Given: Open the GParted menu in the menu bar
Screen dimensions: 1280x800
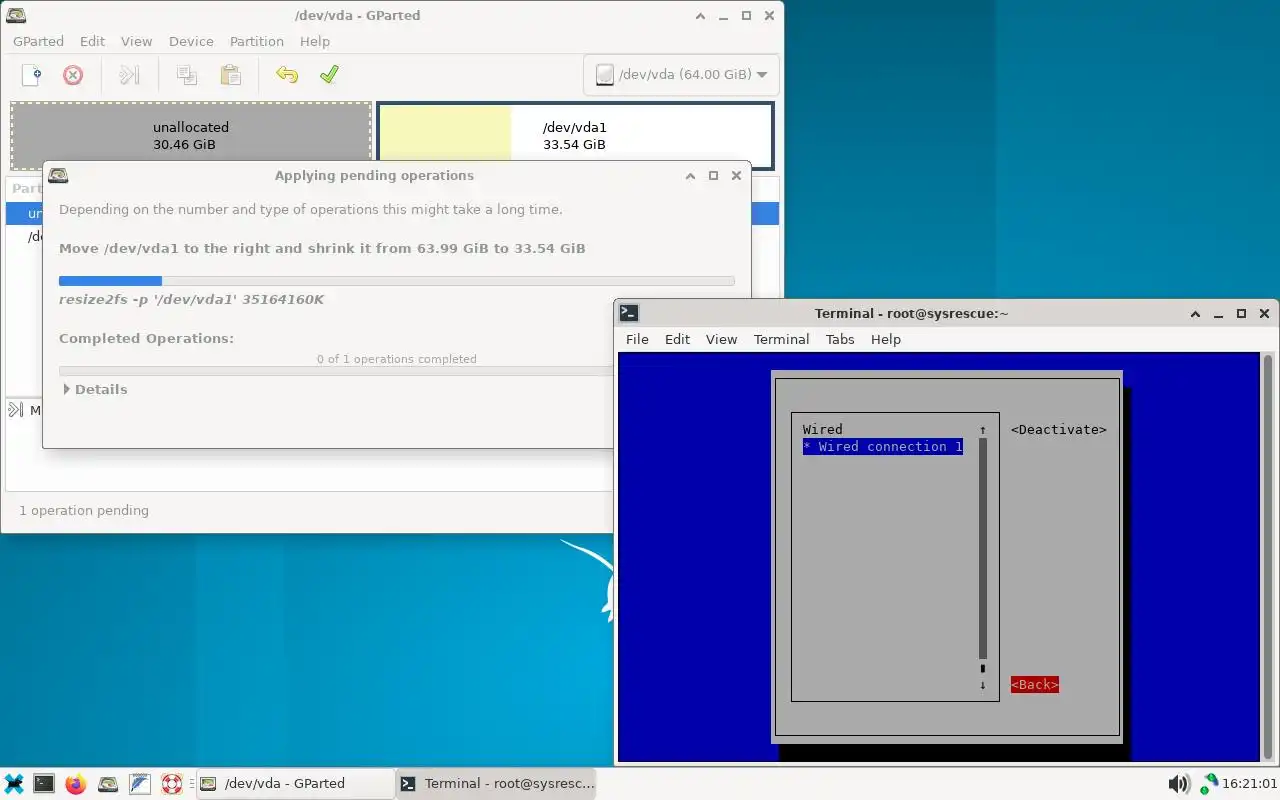Looking at the screenshot, I should pos(38,41).
